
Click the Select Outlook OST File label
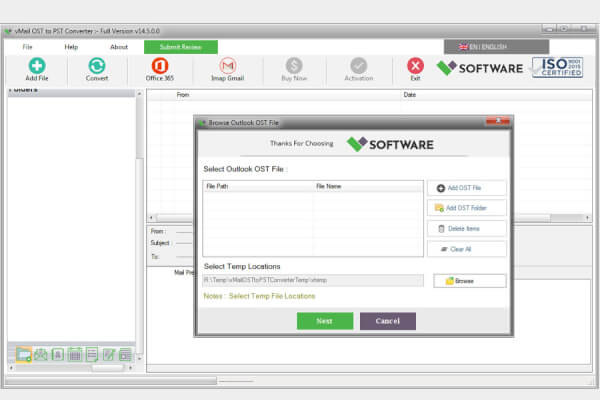pyautogui.click(x=245, y=169)
